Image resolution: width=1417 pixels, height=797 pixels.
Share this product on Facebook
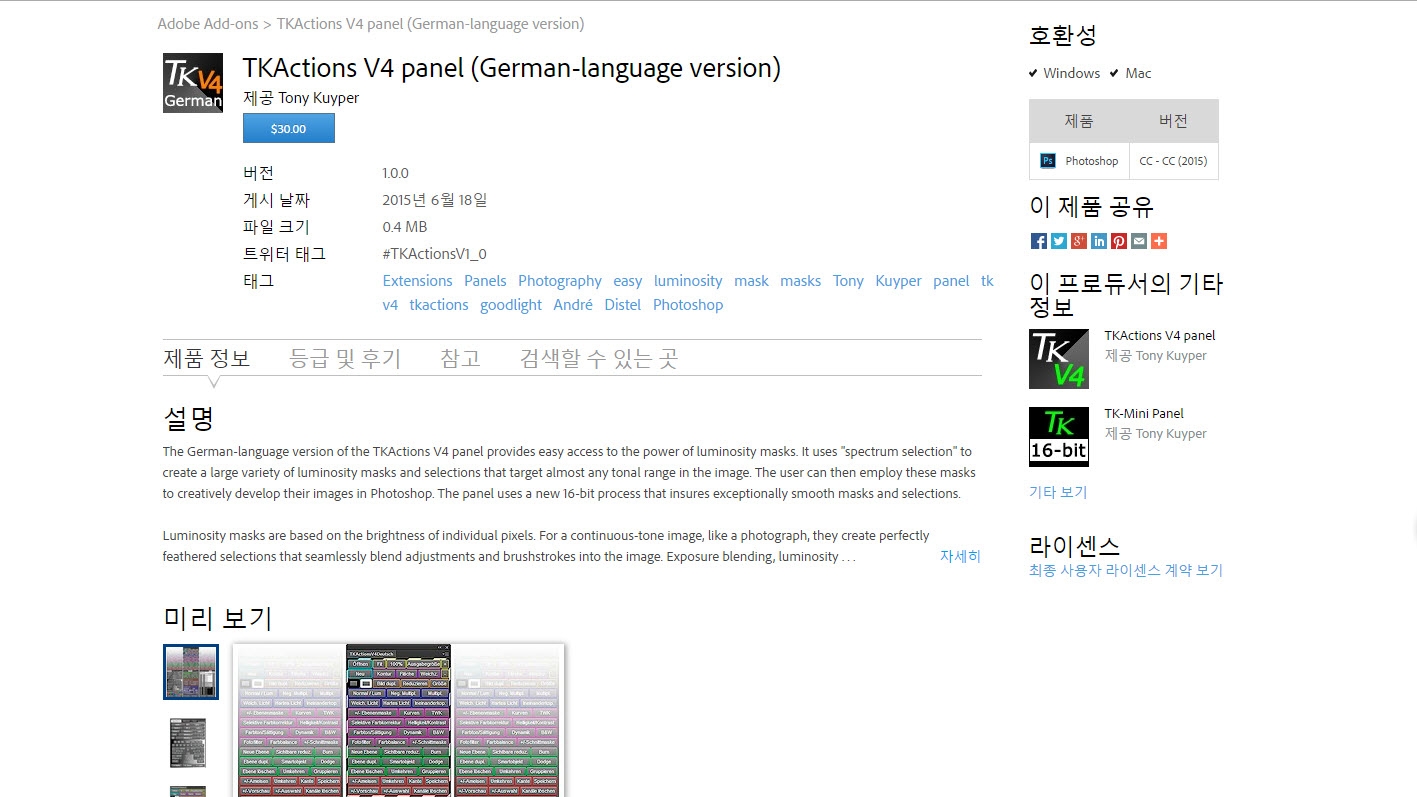(1038, 241)
